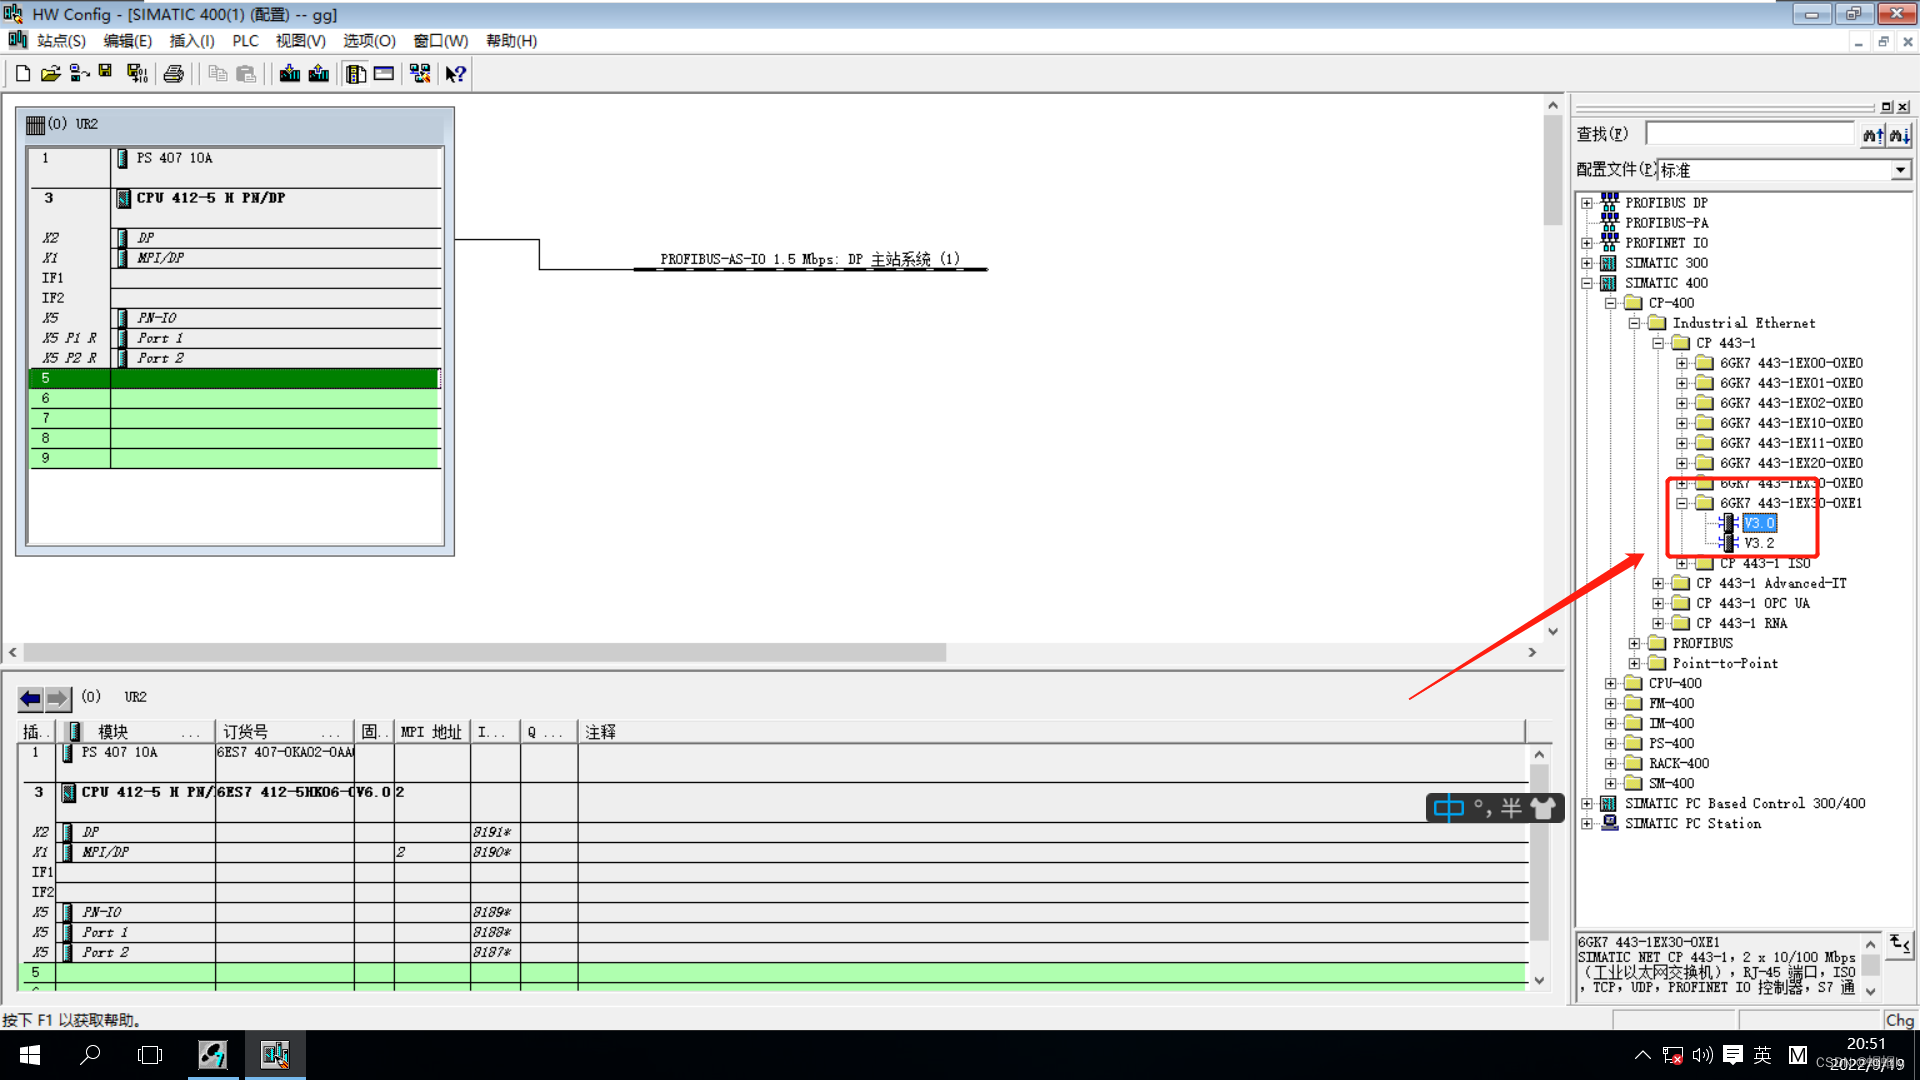Toggle the 半 half-width character mode

point(1511,808)
